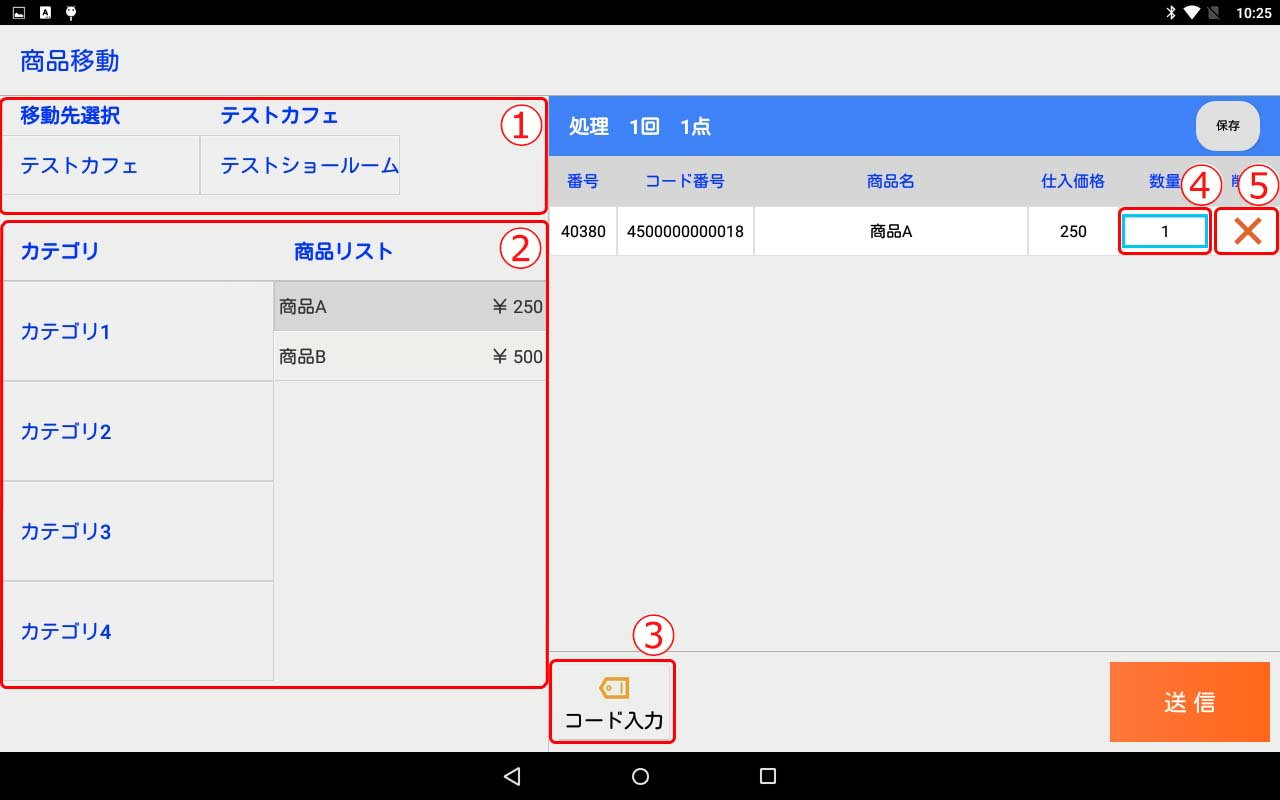Tap the 商品リスト heading

(343, 251)
